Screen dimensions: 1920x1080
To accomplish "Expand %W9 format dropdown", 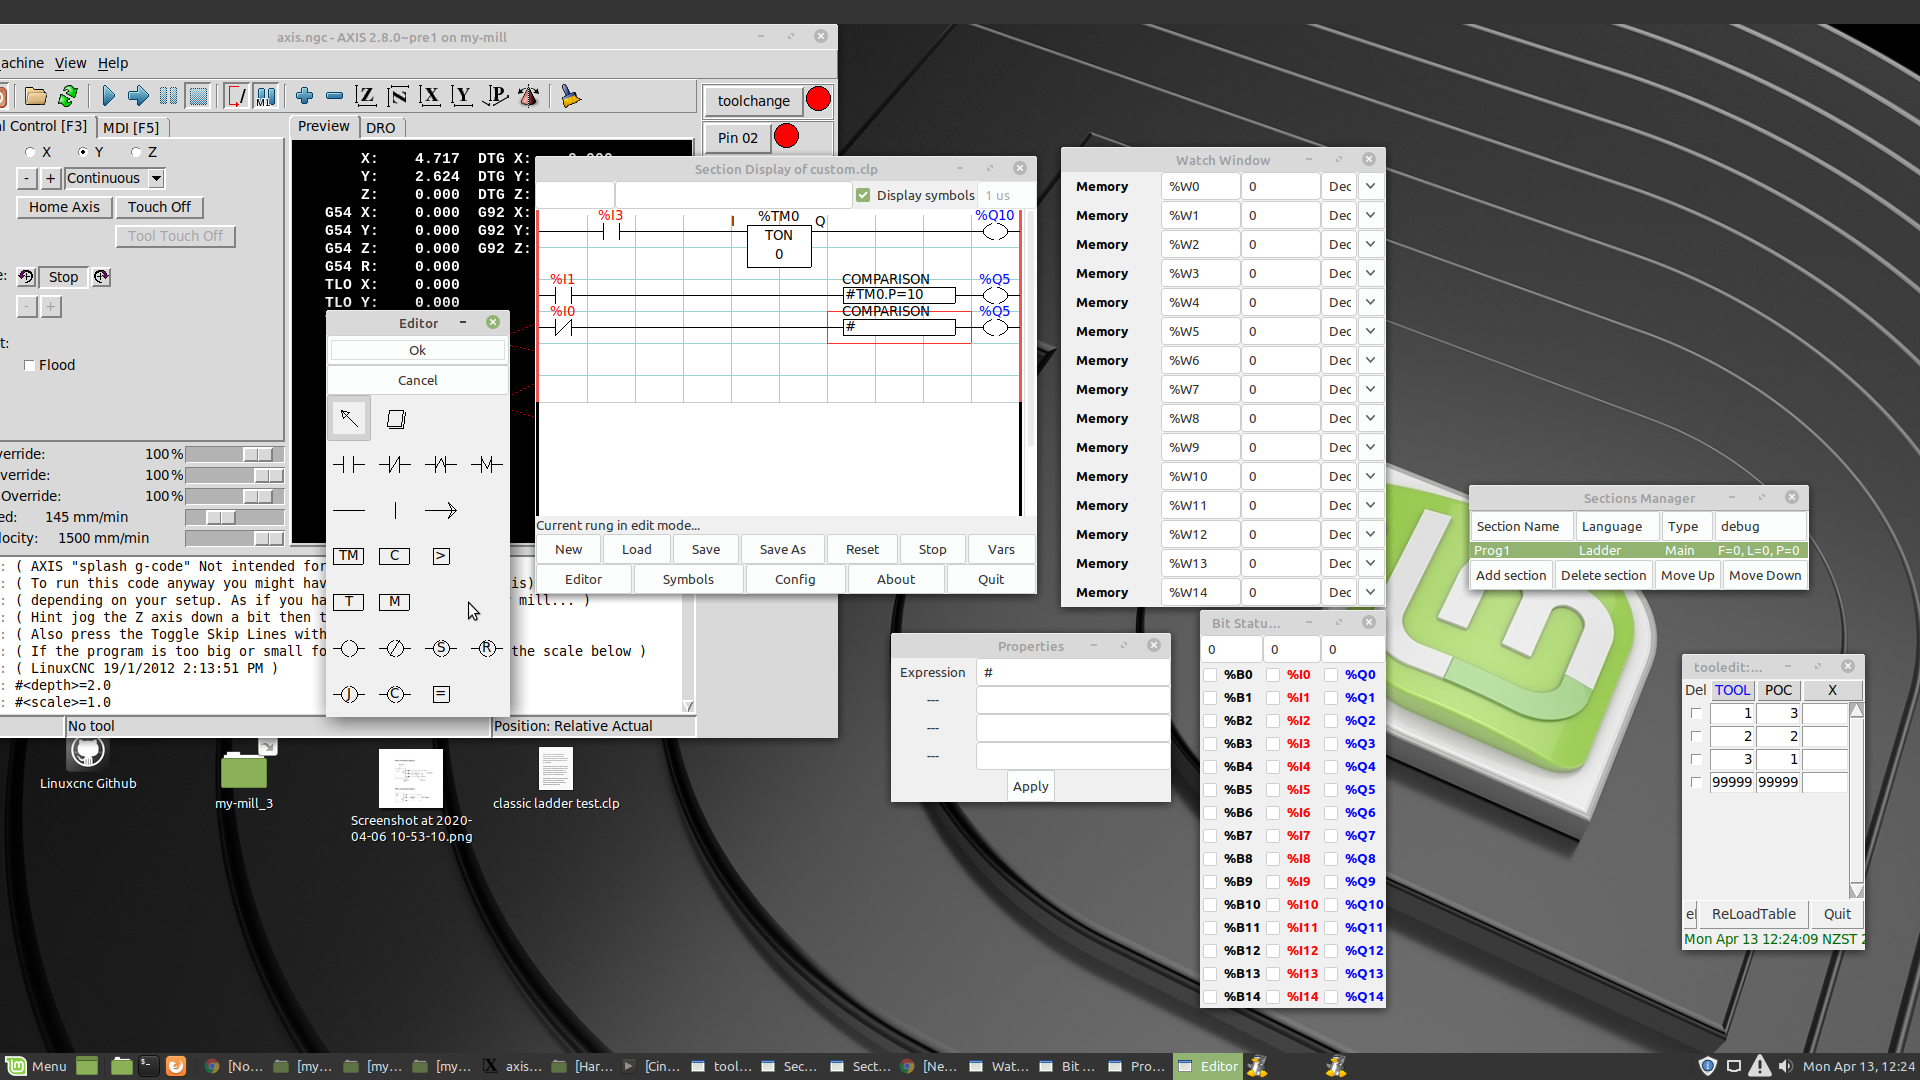I will coord(1370,447).
